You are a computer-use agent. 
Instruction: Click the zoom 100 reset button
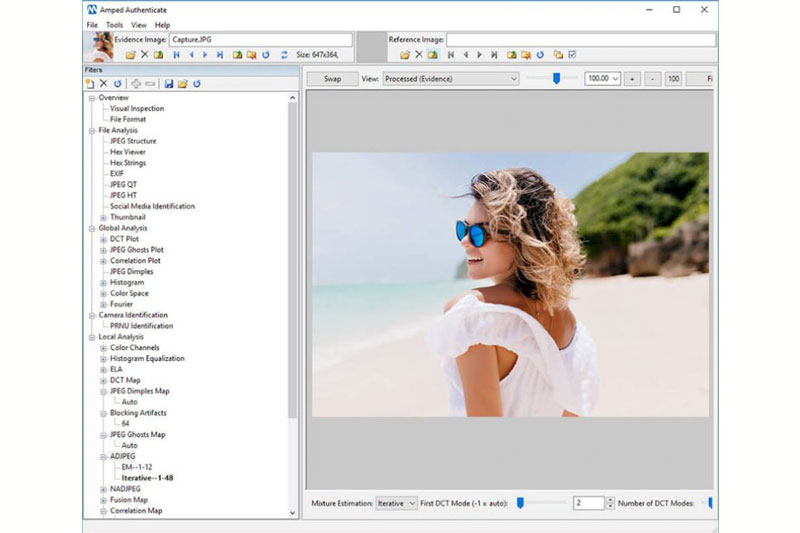[x=673, y=79]
